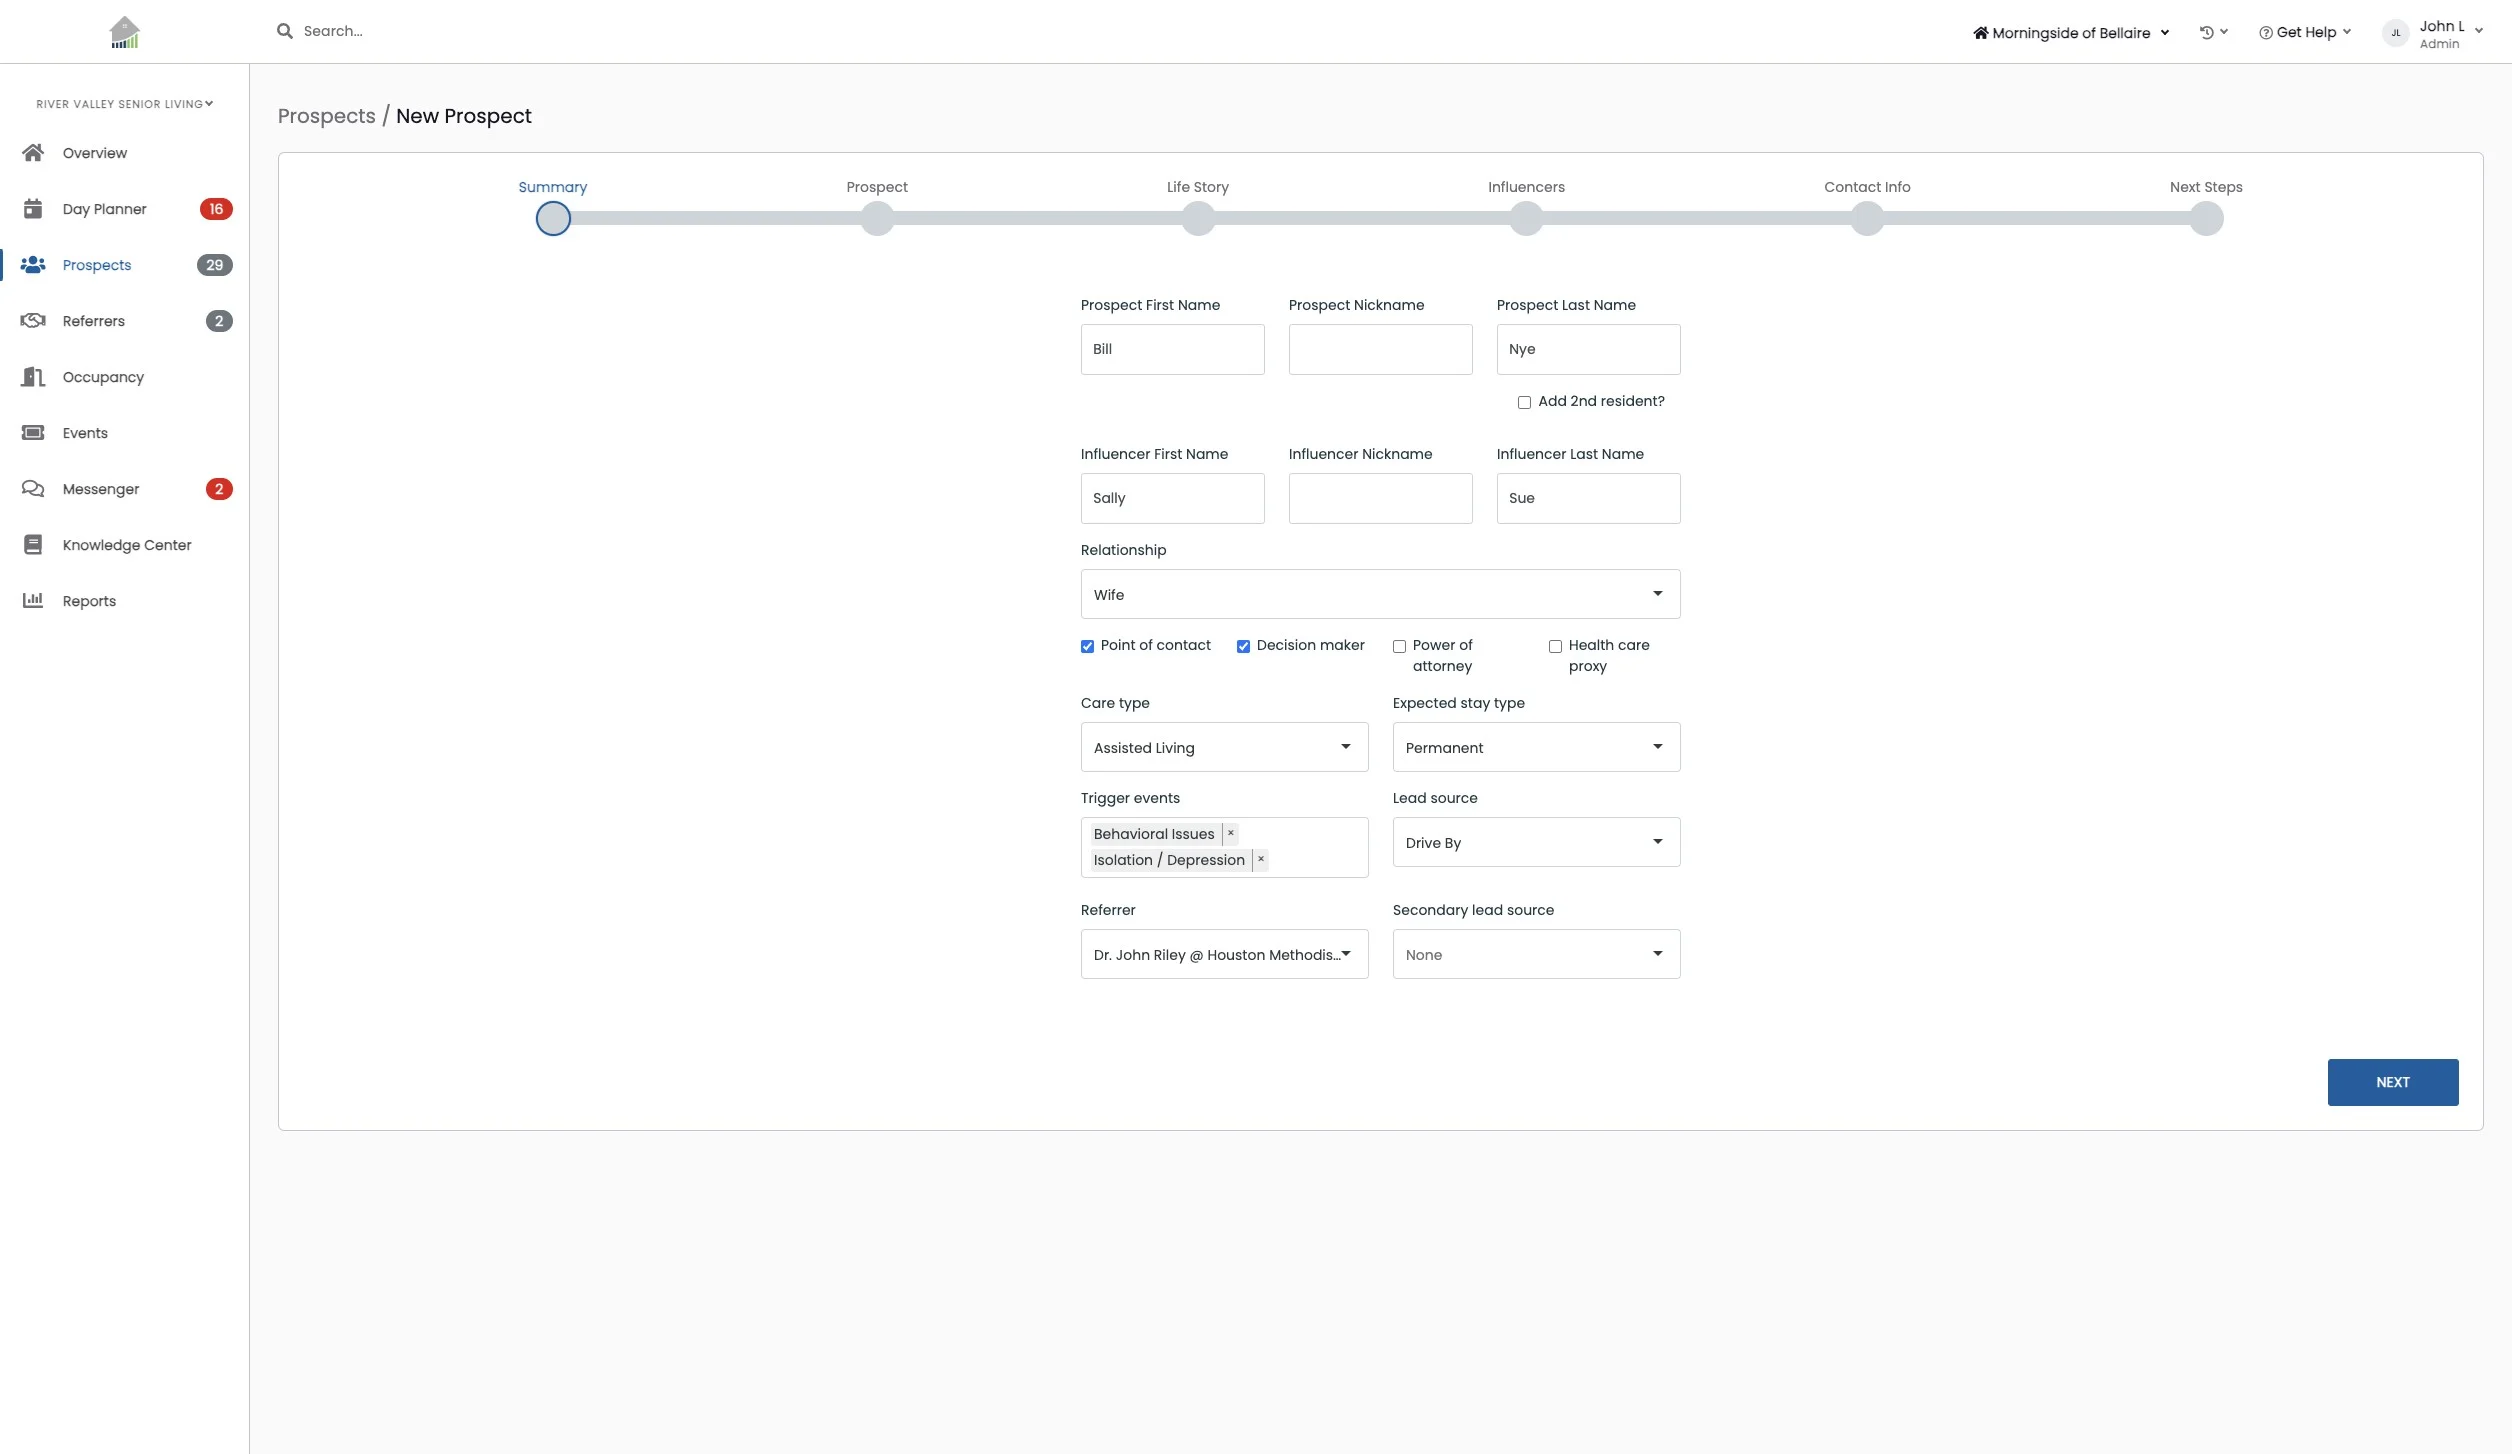This screenshot has width=2512, height=1454.
Task: Click the Referrers handshake icon
Action: [x=33, y=321]
